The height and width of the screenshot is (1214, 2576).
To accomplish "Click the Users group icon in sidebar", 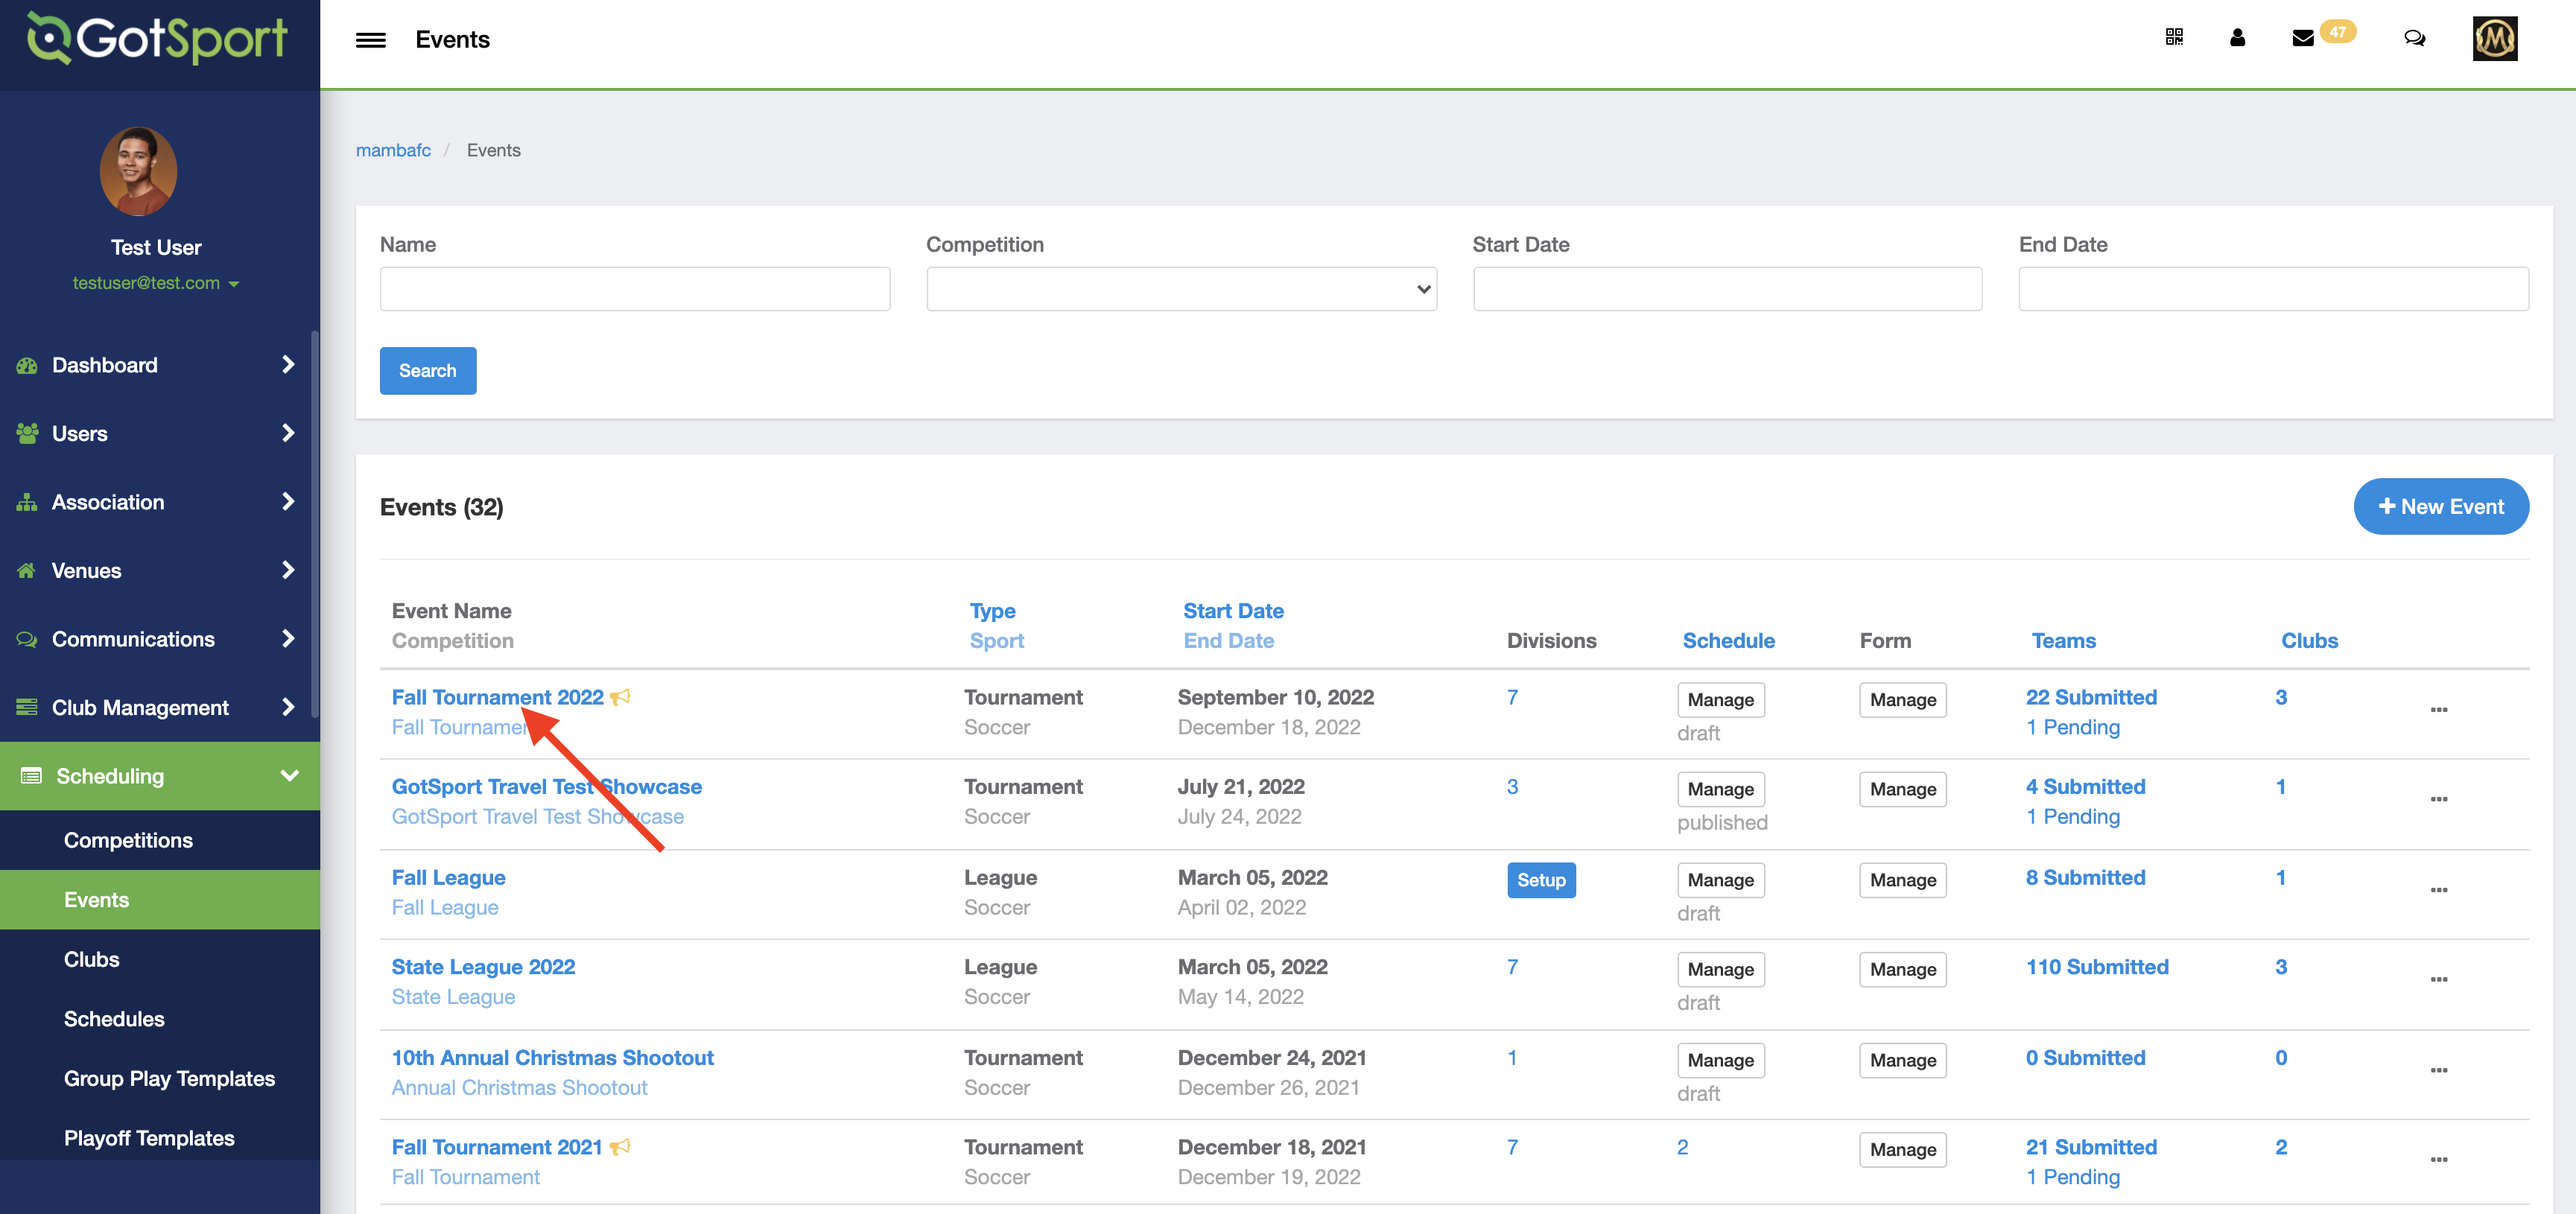I will pyautogui.click(x=27, y=434).
